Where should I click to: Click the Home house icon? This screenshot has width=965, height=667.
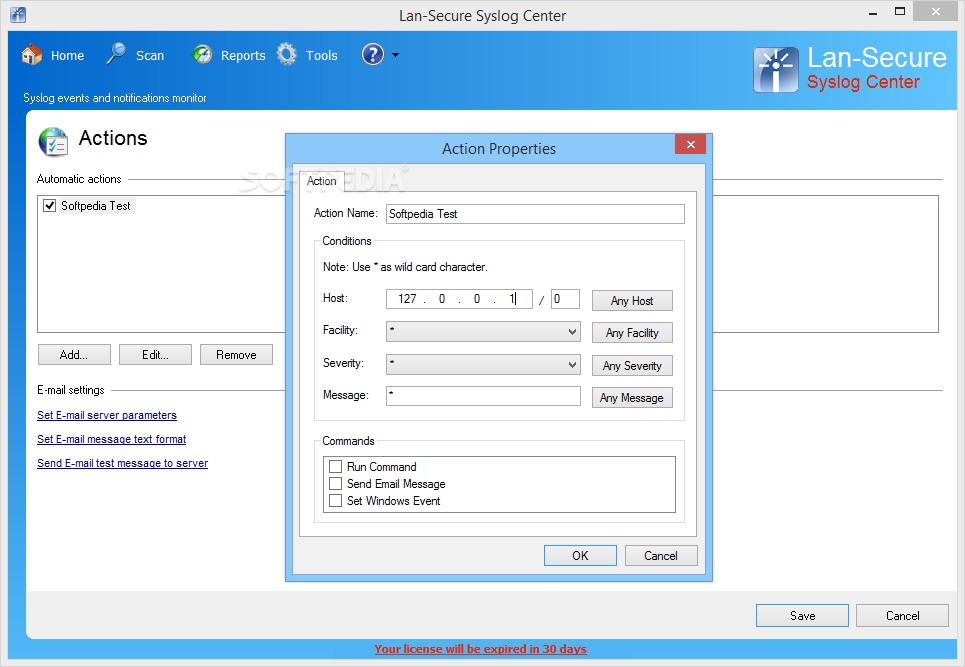pos(32,55)
